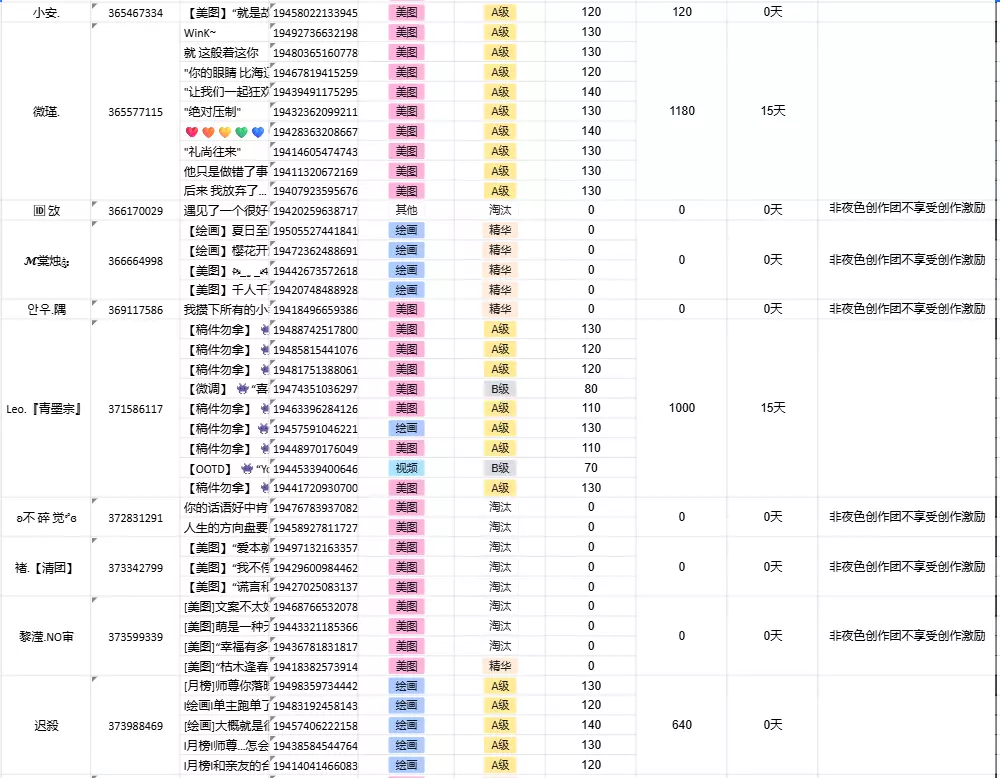
Task: Click the title cell "礼尚往来"
Action: pos(225,152)
